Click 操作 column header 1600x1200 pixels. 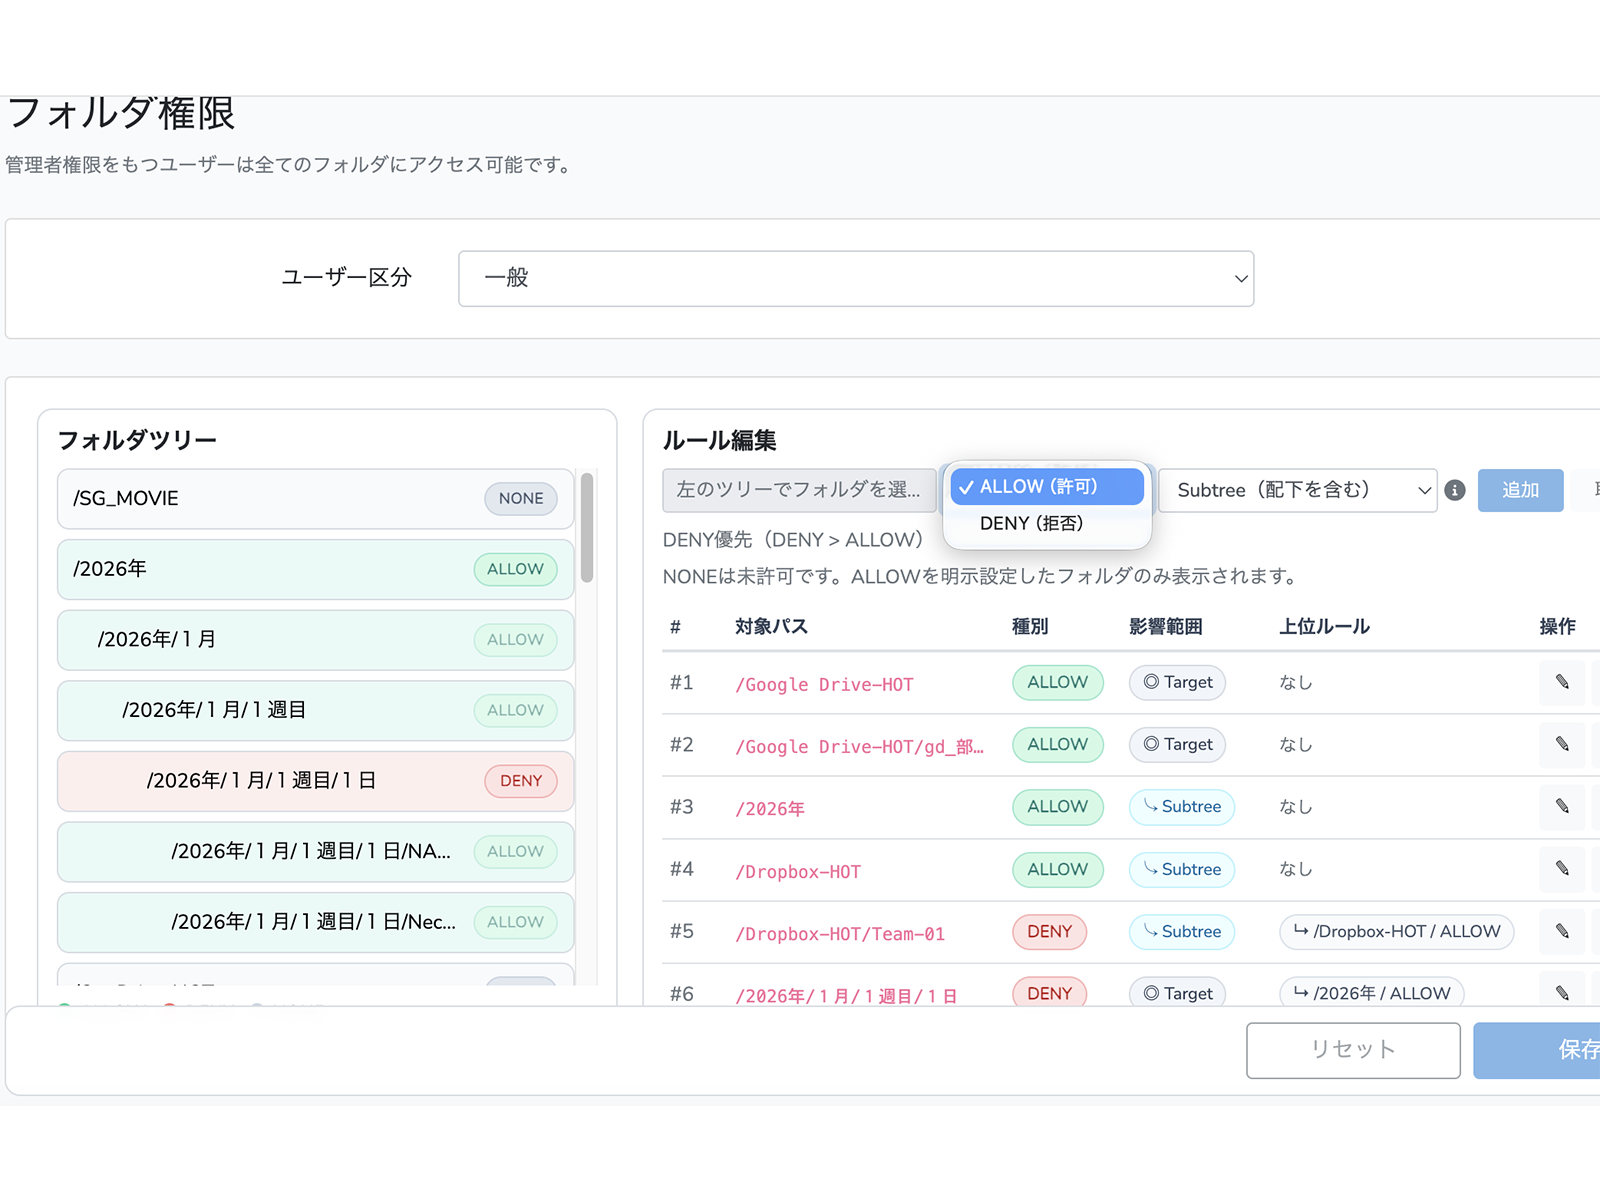[1557, 626]
